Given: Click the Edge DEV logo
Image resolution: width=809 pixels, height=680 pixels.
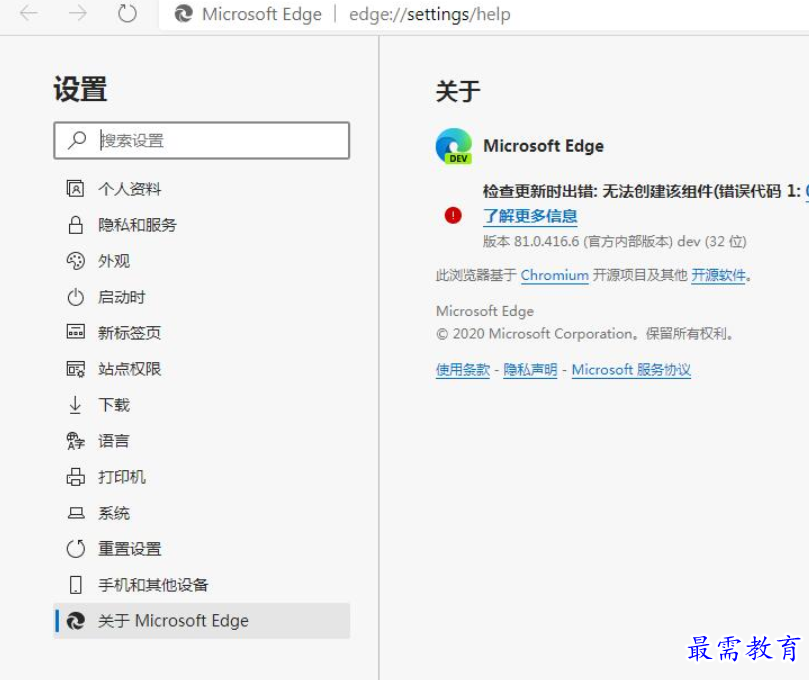Looking at the screenshot, I should coord(454,147).
